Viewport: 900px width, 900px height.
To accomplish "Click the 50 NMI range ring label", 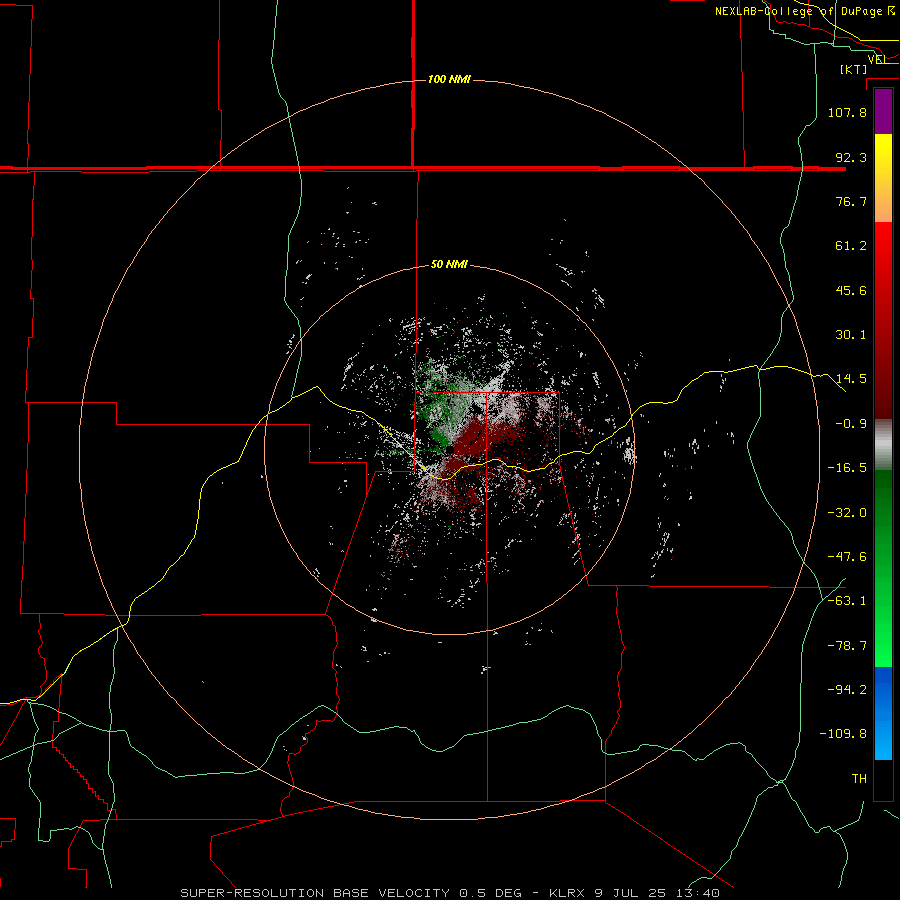I will [x=449, y=265].
